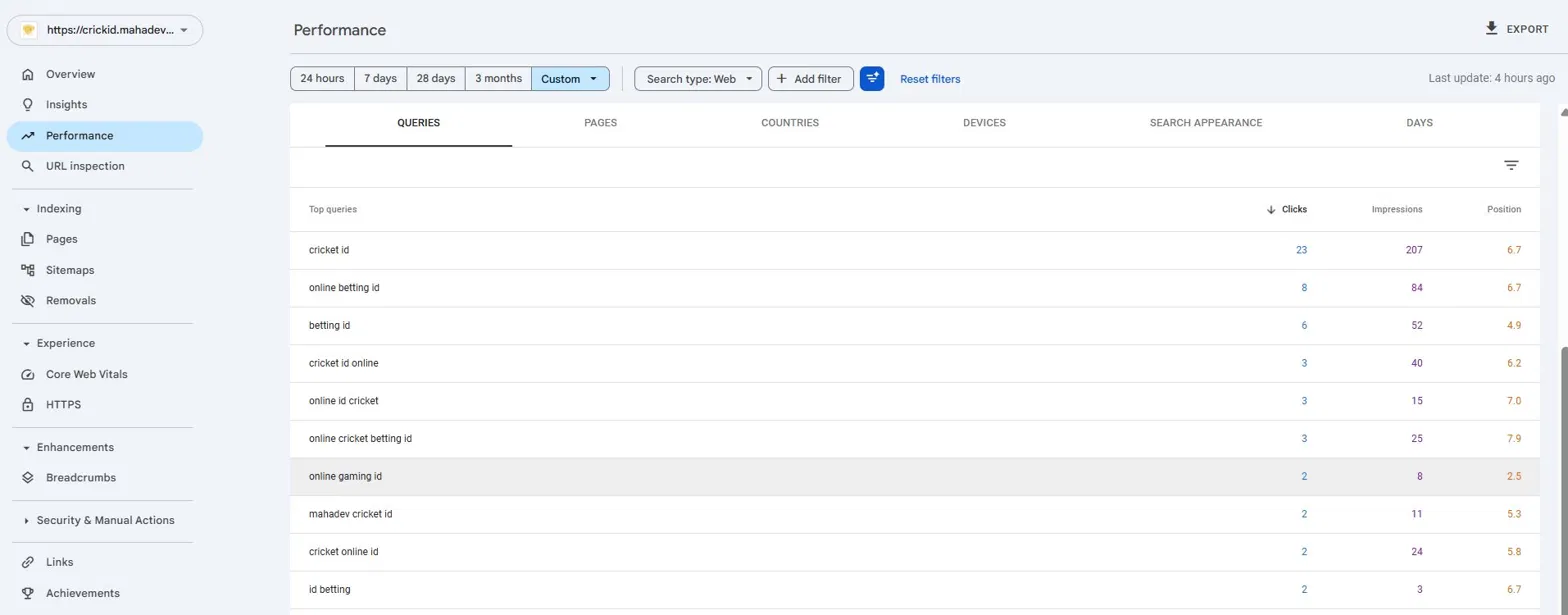Switch to the Search Appearance tab
1568x615 pixels.
(x=1206, y=123)
